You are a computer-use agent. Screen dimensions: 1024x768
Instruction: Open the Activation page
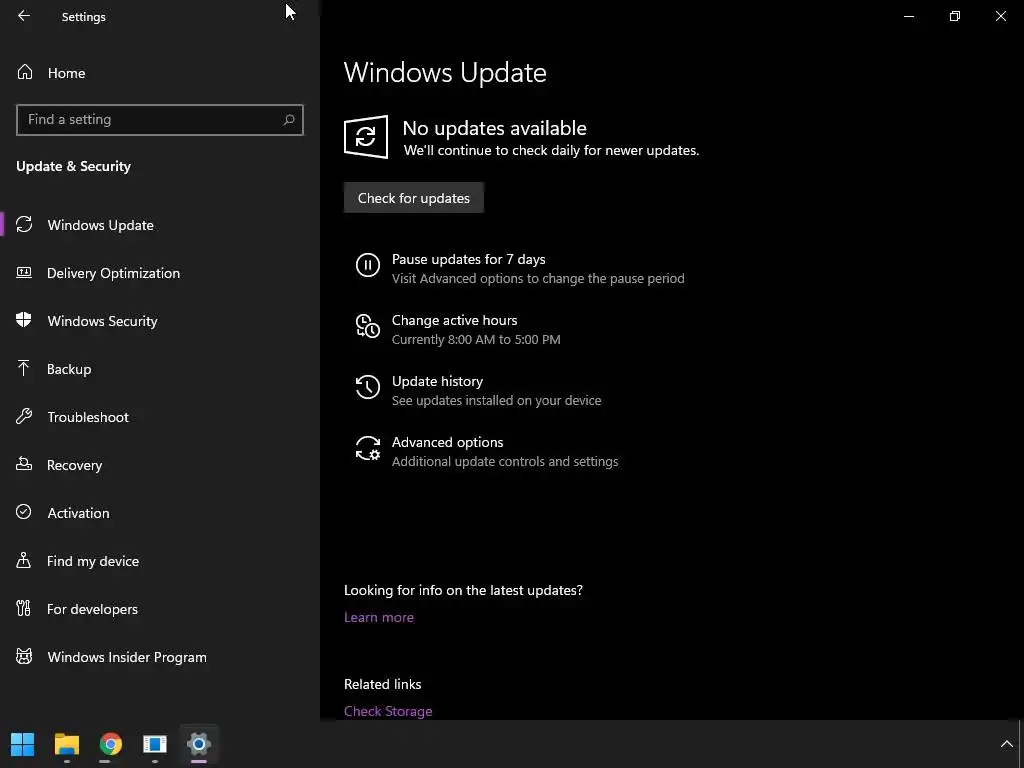click(78, 513)
